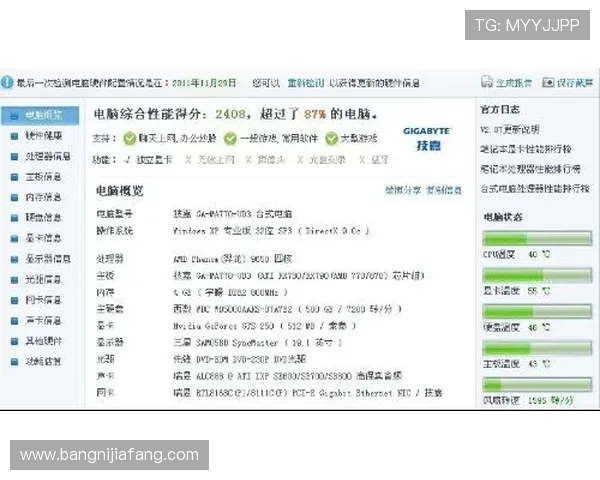Click the green check beside 大型游戏

pyautogui.click(x=331, y=139)
